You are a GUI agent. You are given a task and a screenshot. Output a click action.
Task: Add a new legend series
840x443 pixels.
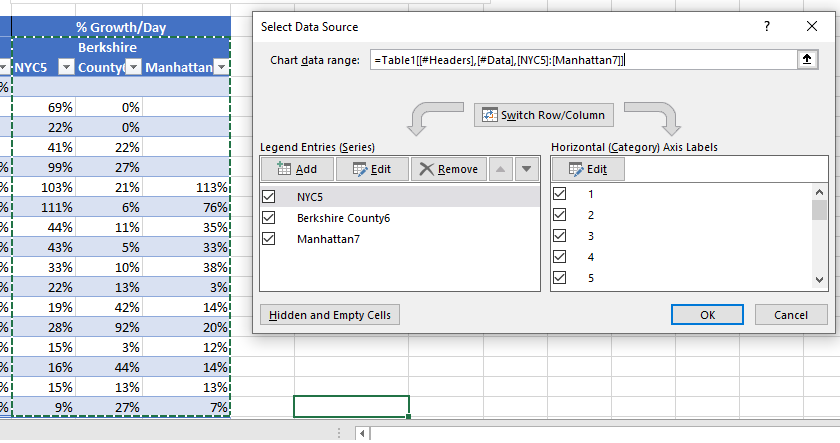tap(297, 169)
